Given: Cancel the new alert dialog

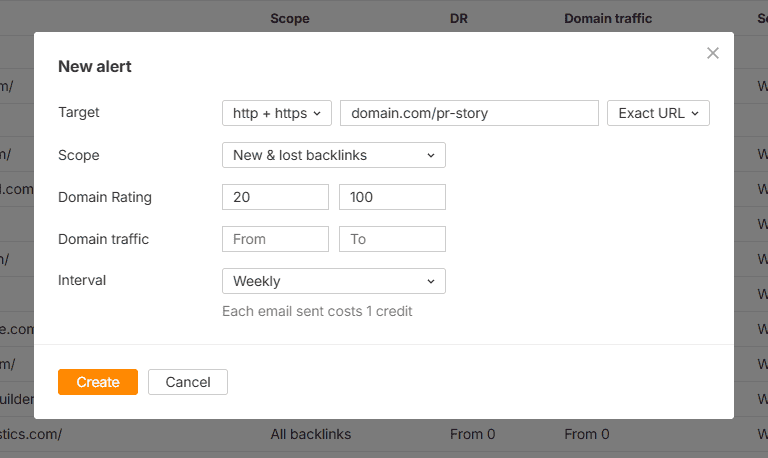Looking at the screenshot, I should click(x=188, y=382).
